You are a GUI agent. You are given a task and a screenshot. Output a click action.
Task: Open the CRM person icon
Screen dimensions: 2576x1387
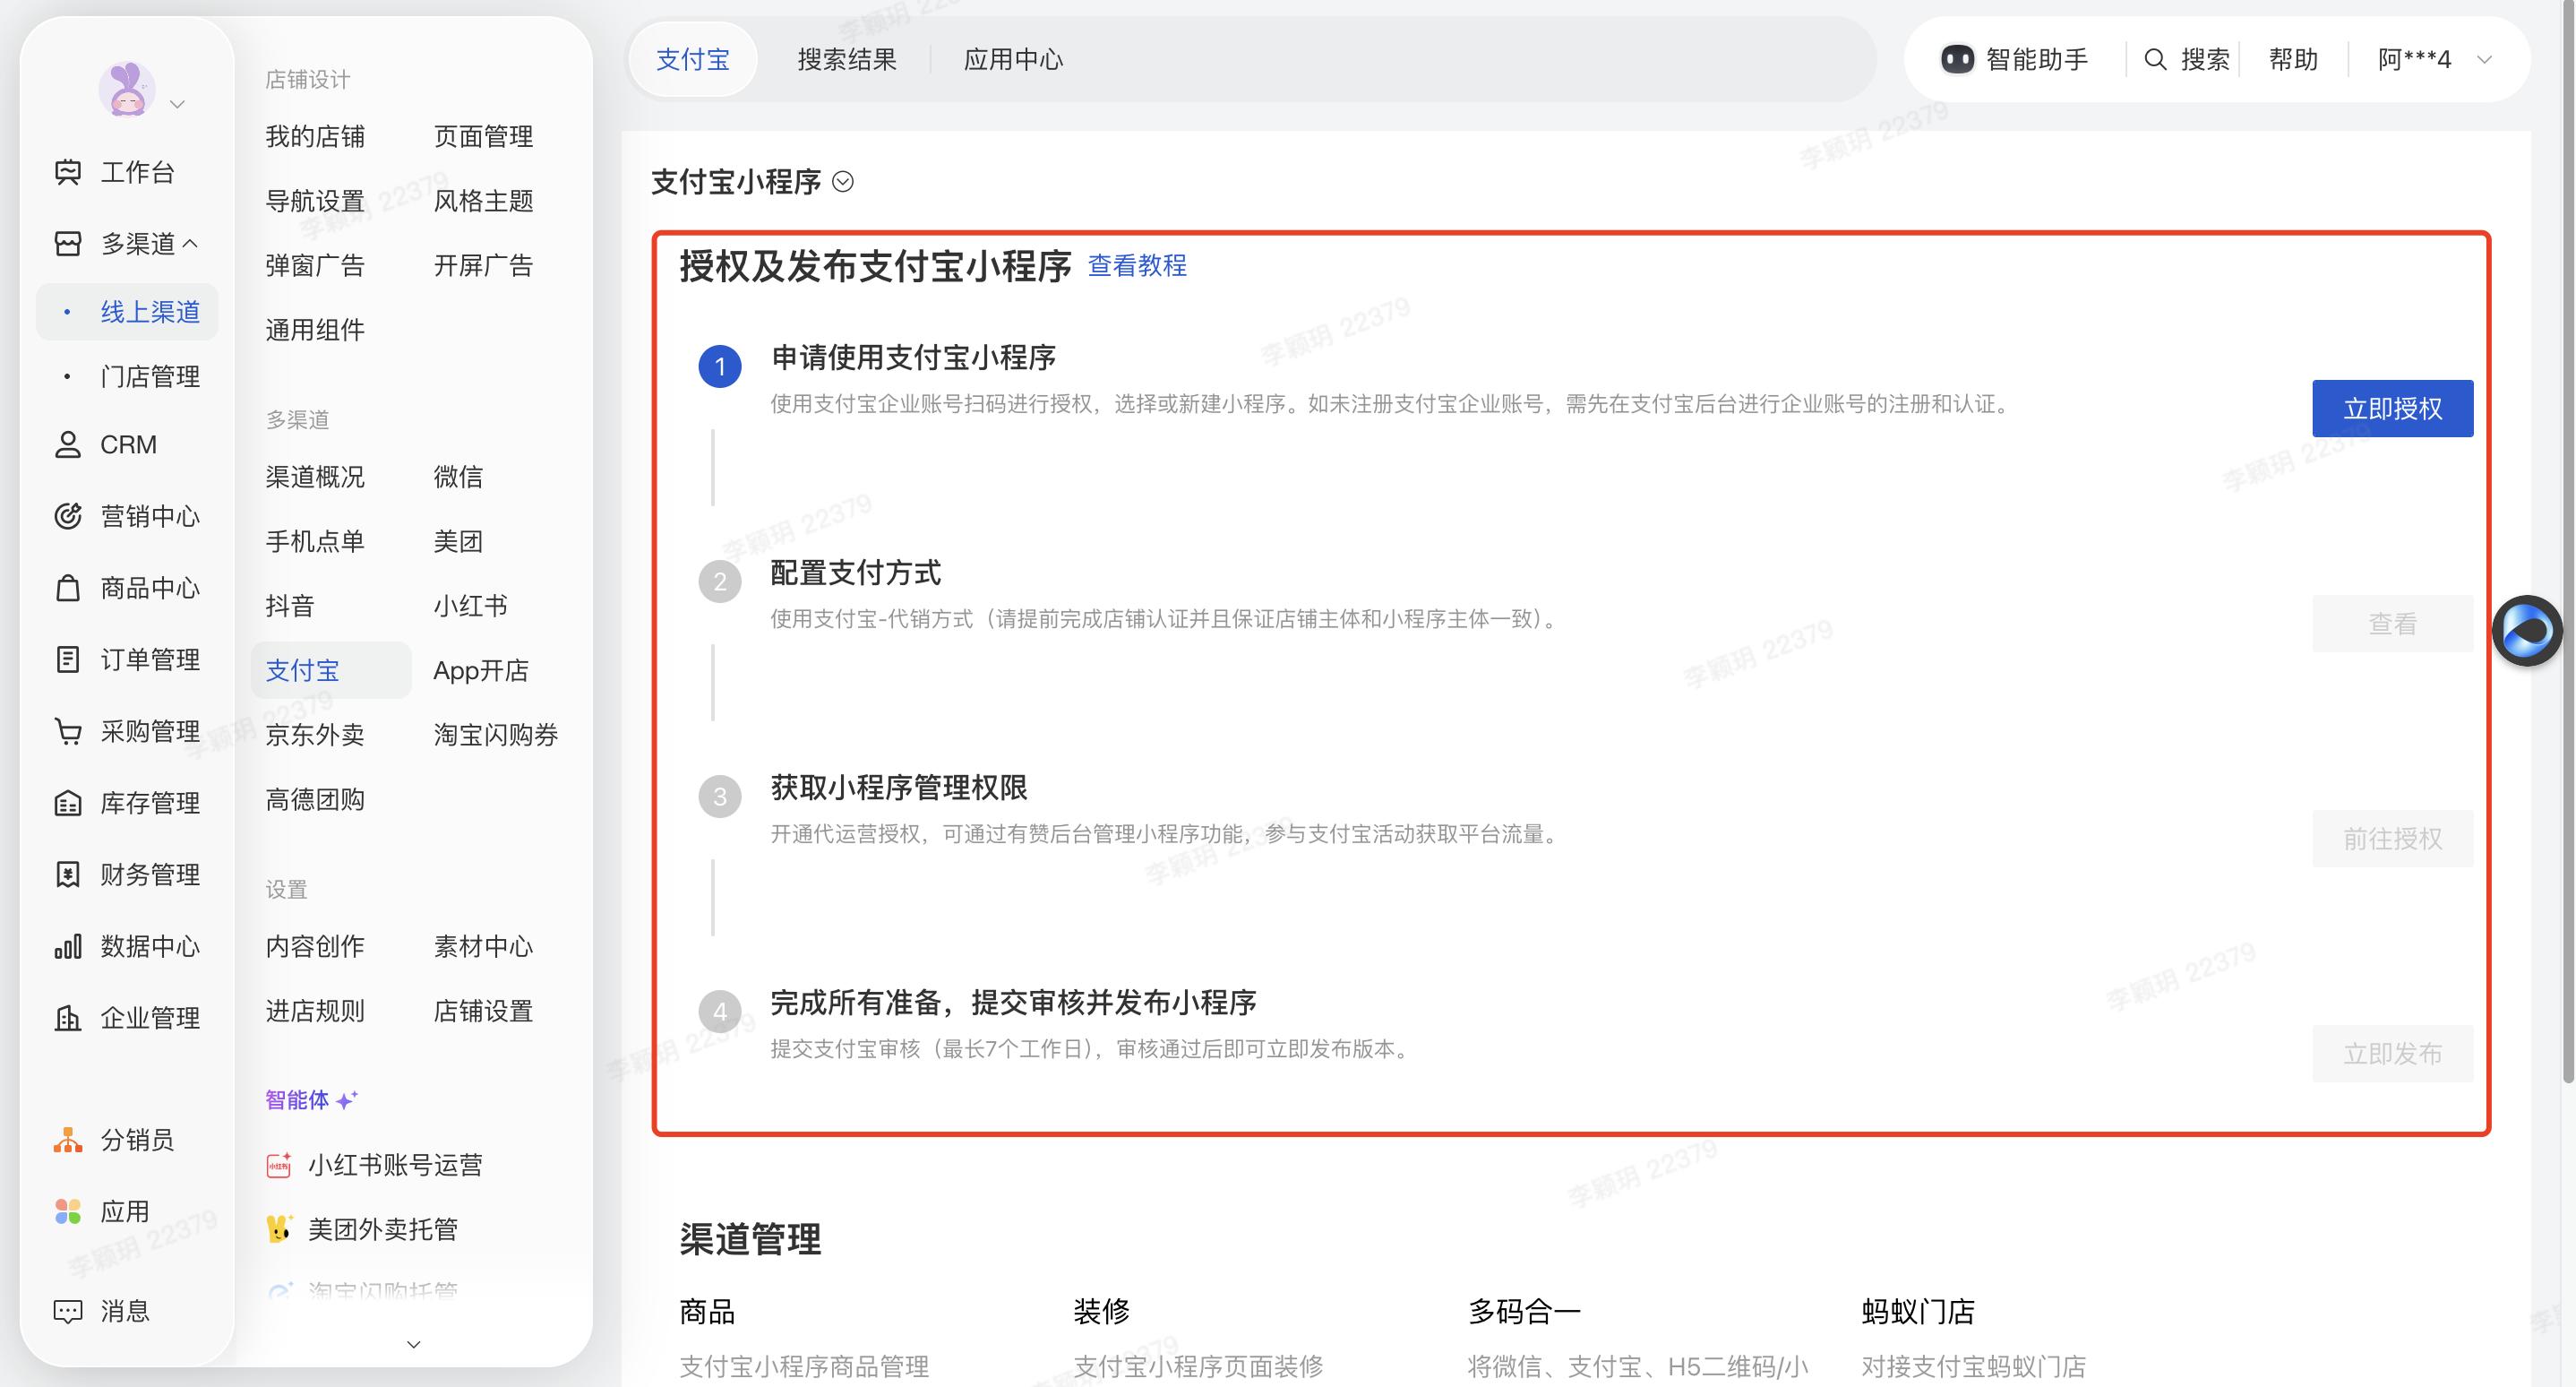(x=67, y=444)
